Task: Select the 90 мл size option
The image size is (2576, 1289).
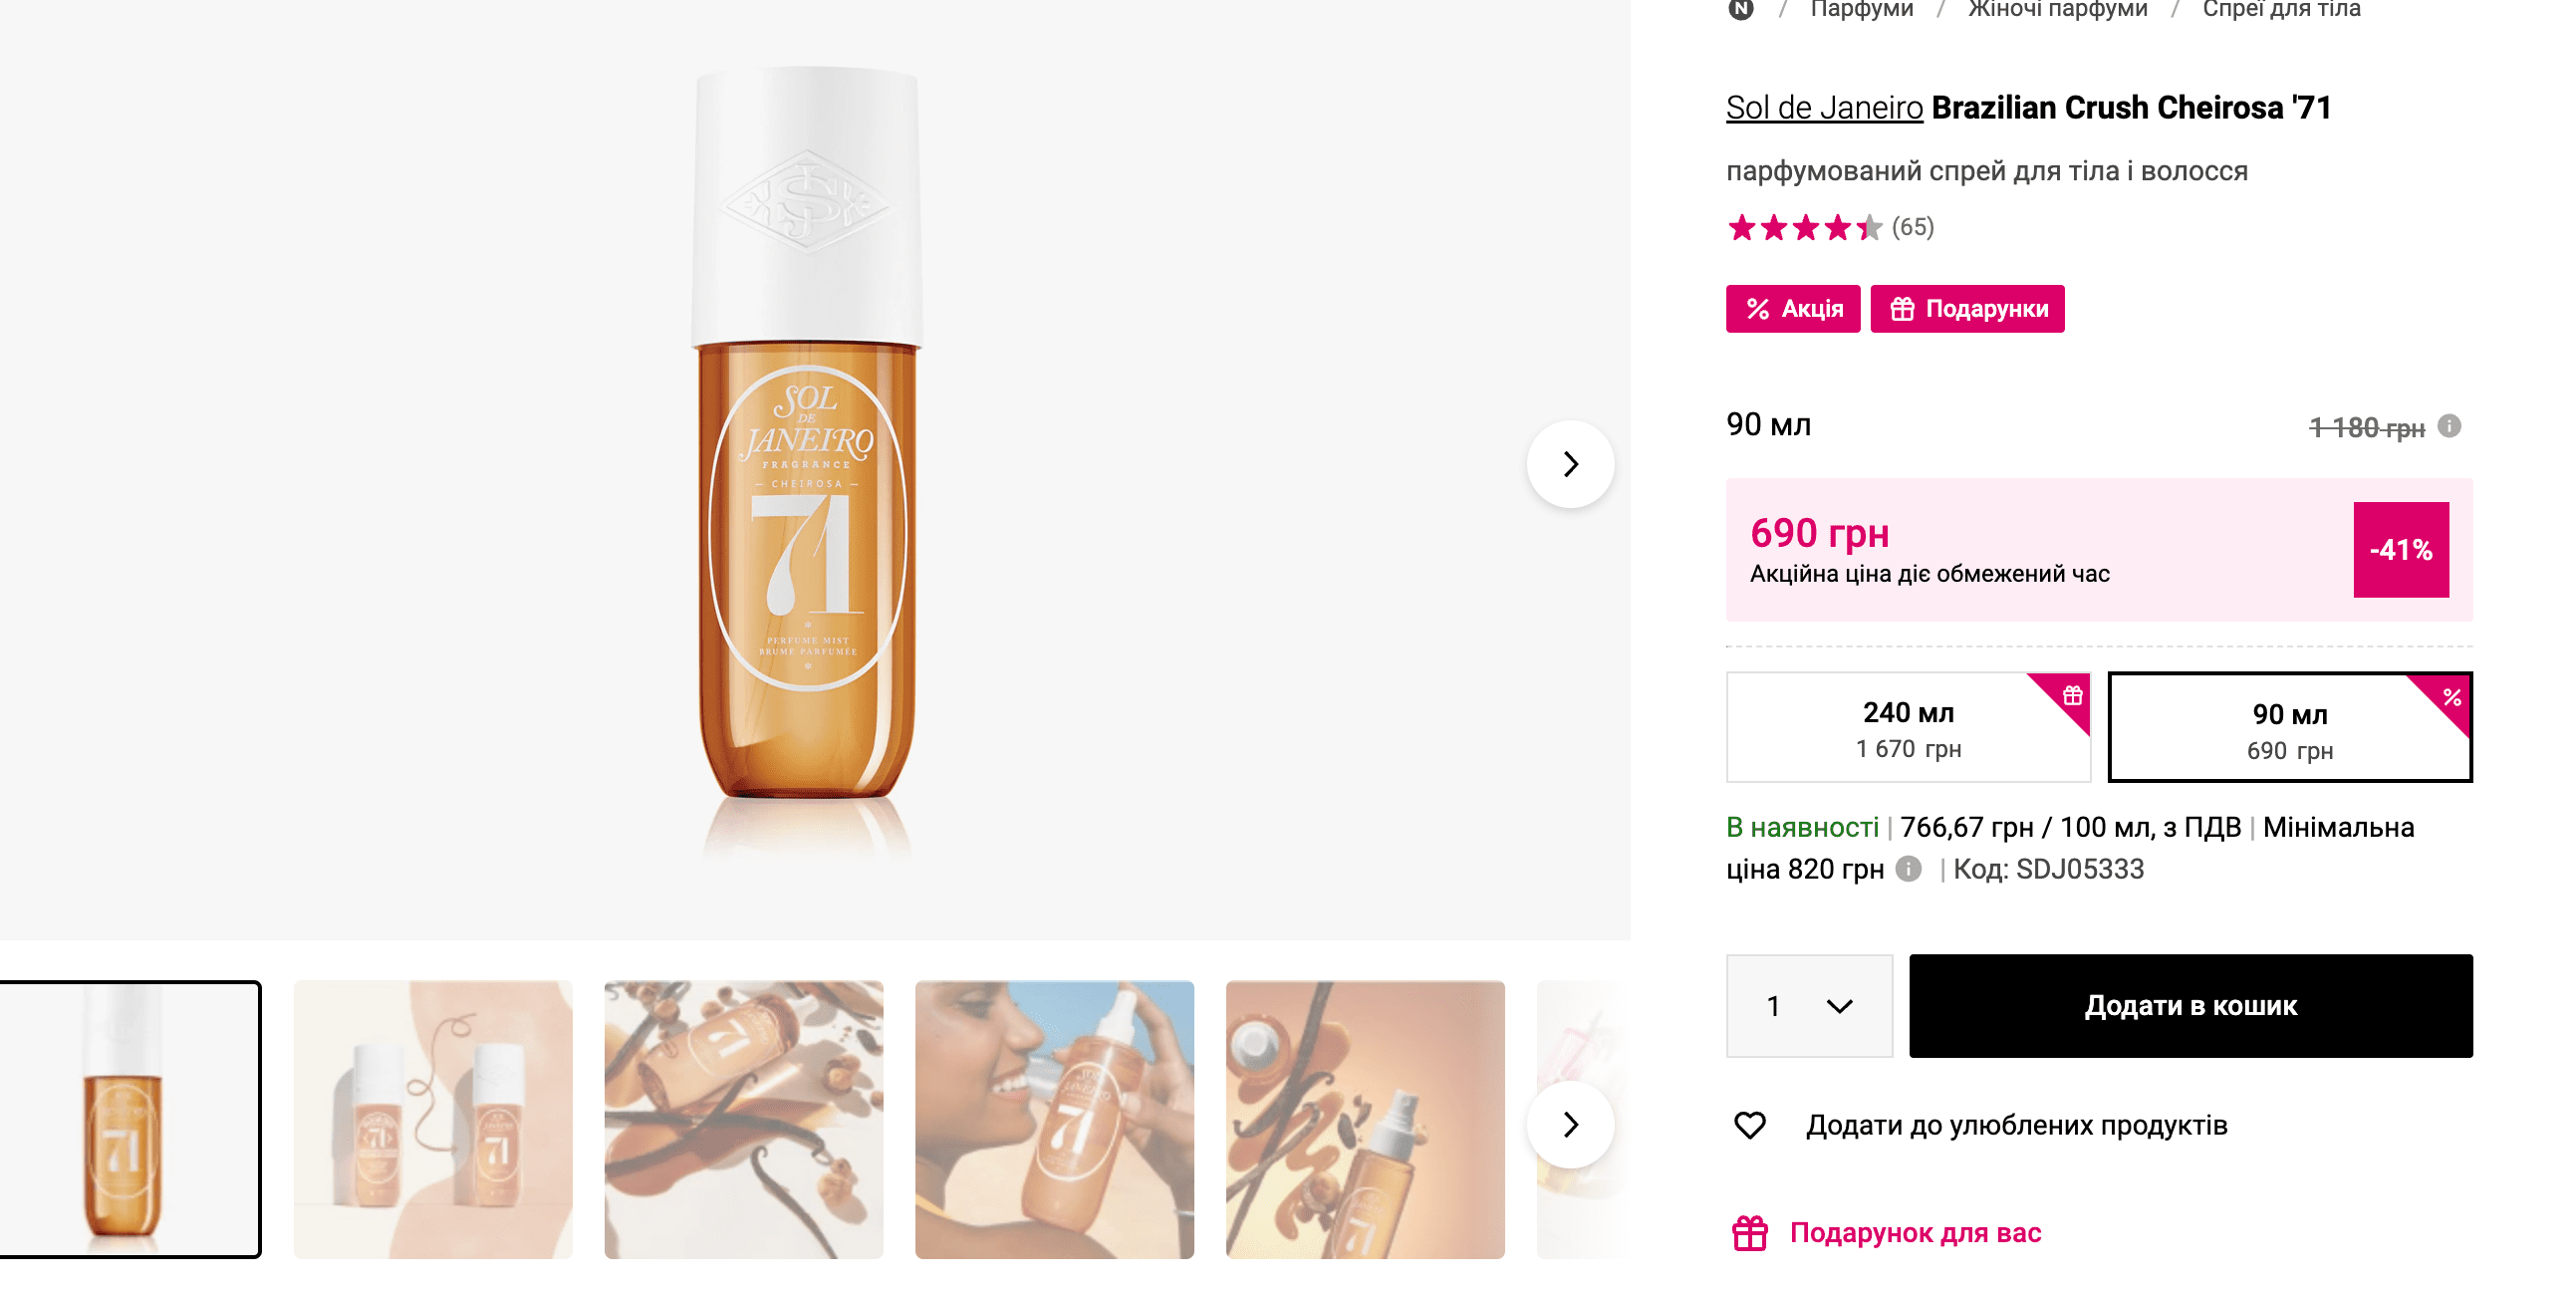Action: [2289, 729]
